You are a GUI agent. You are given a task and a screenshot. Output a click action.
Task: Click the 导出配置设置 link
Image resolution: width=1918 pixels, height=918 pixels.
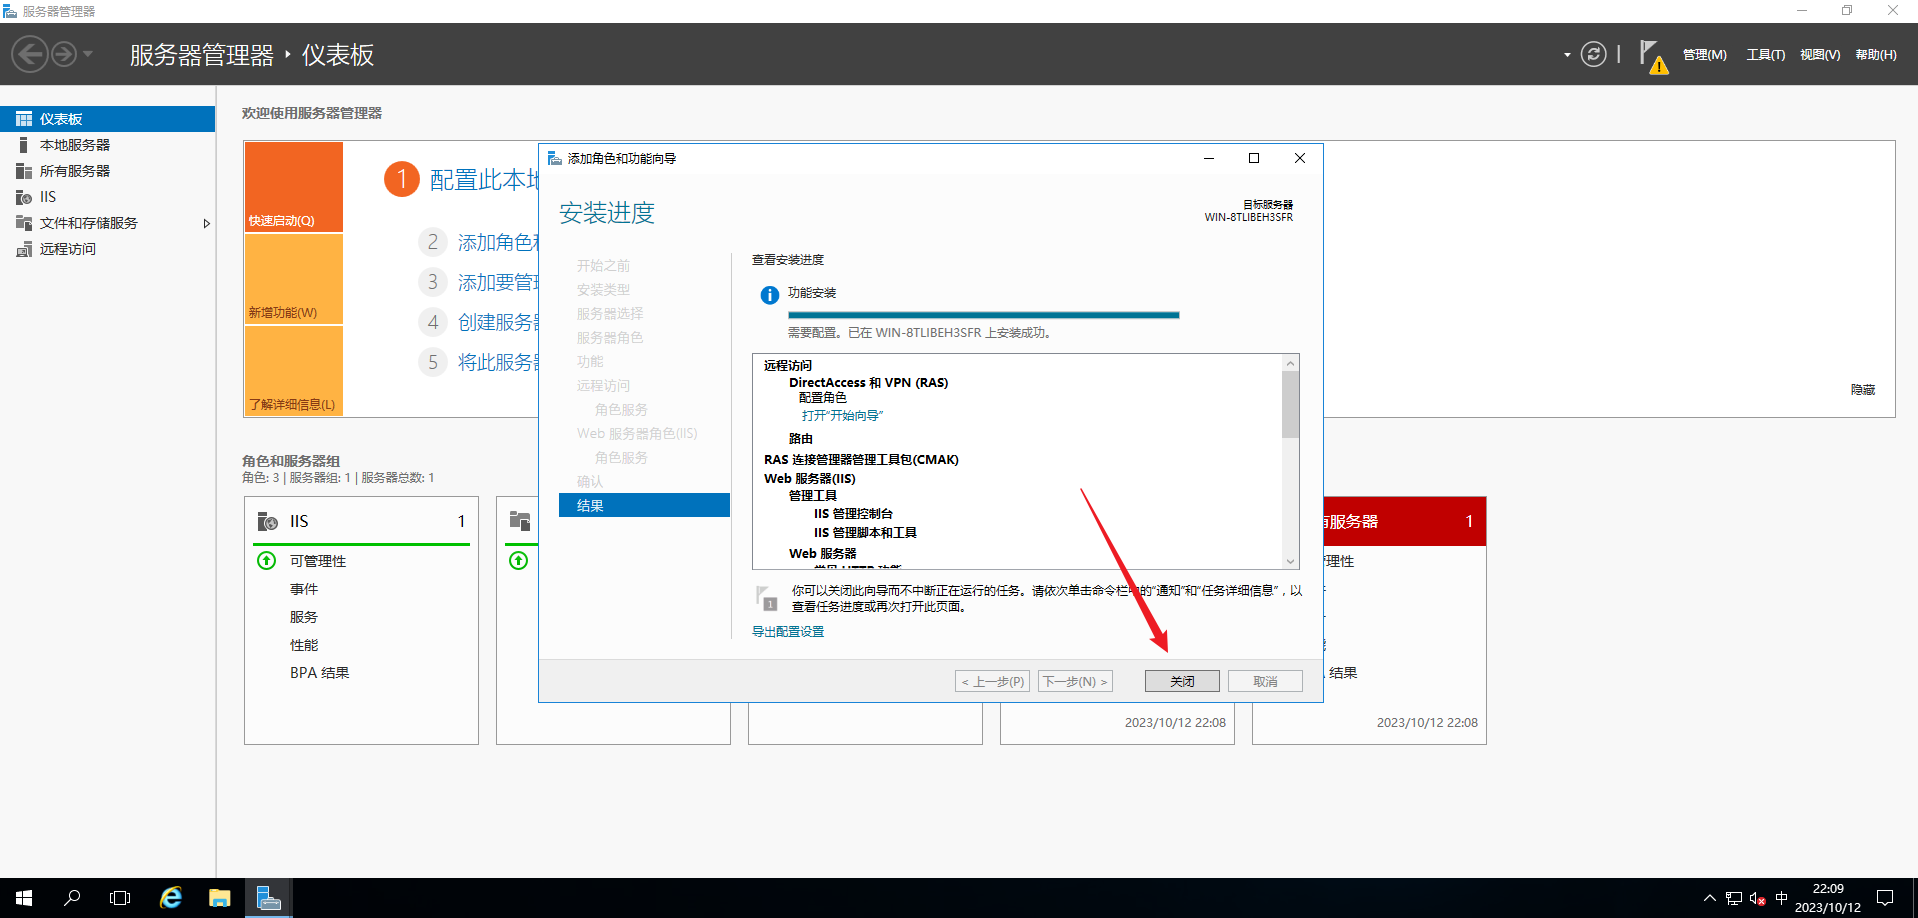tap(788, 632)
